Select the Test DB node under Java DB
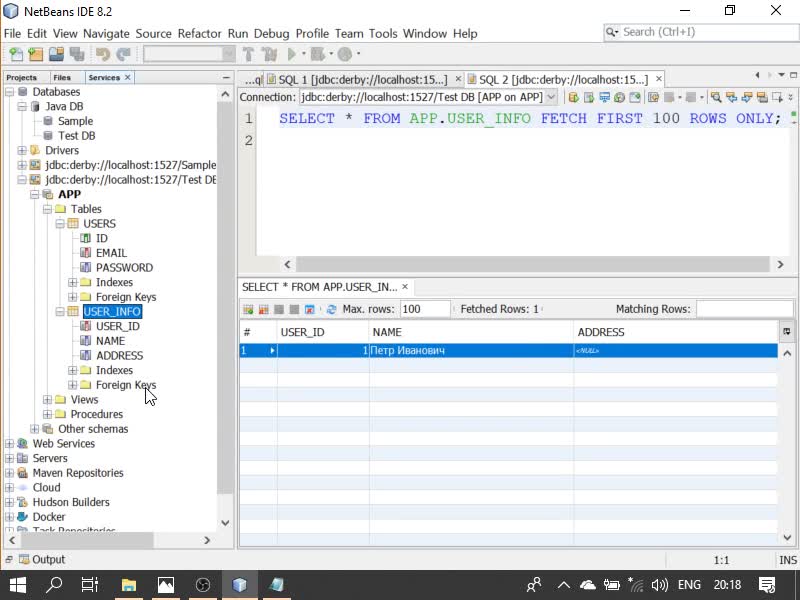Viewport: 800px width, 600px height. point(76,136)
